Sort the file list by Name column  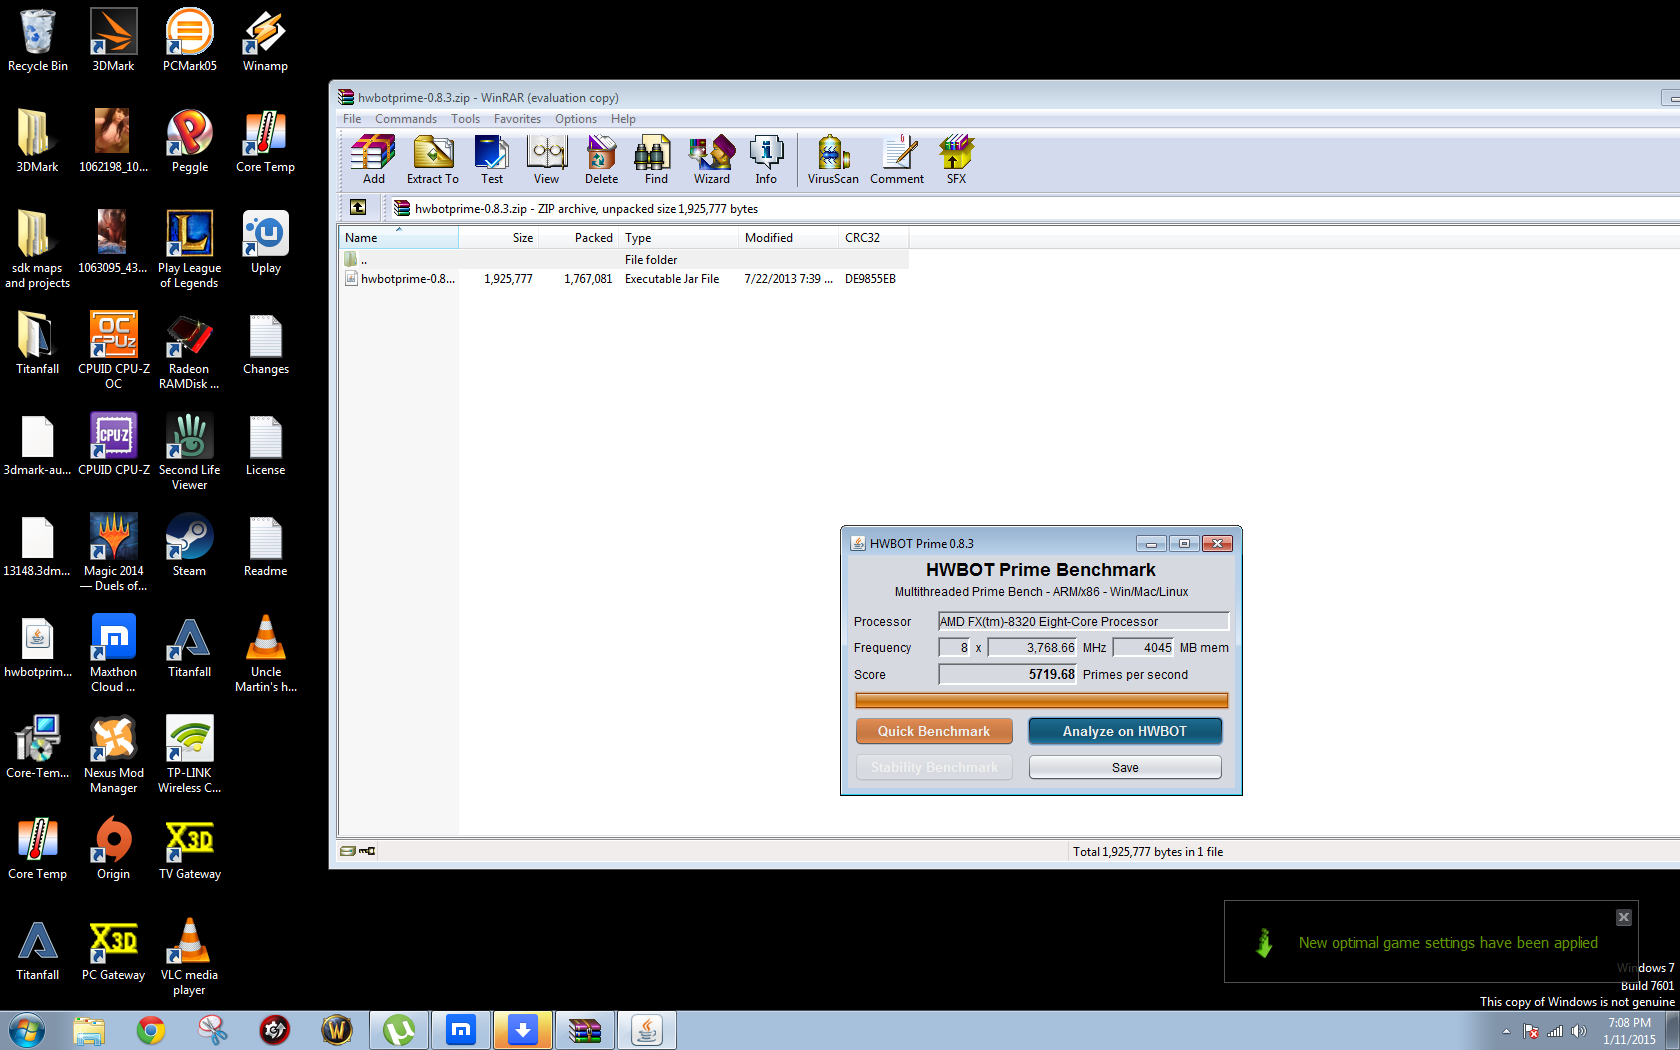(398, 238)
